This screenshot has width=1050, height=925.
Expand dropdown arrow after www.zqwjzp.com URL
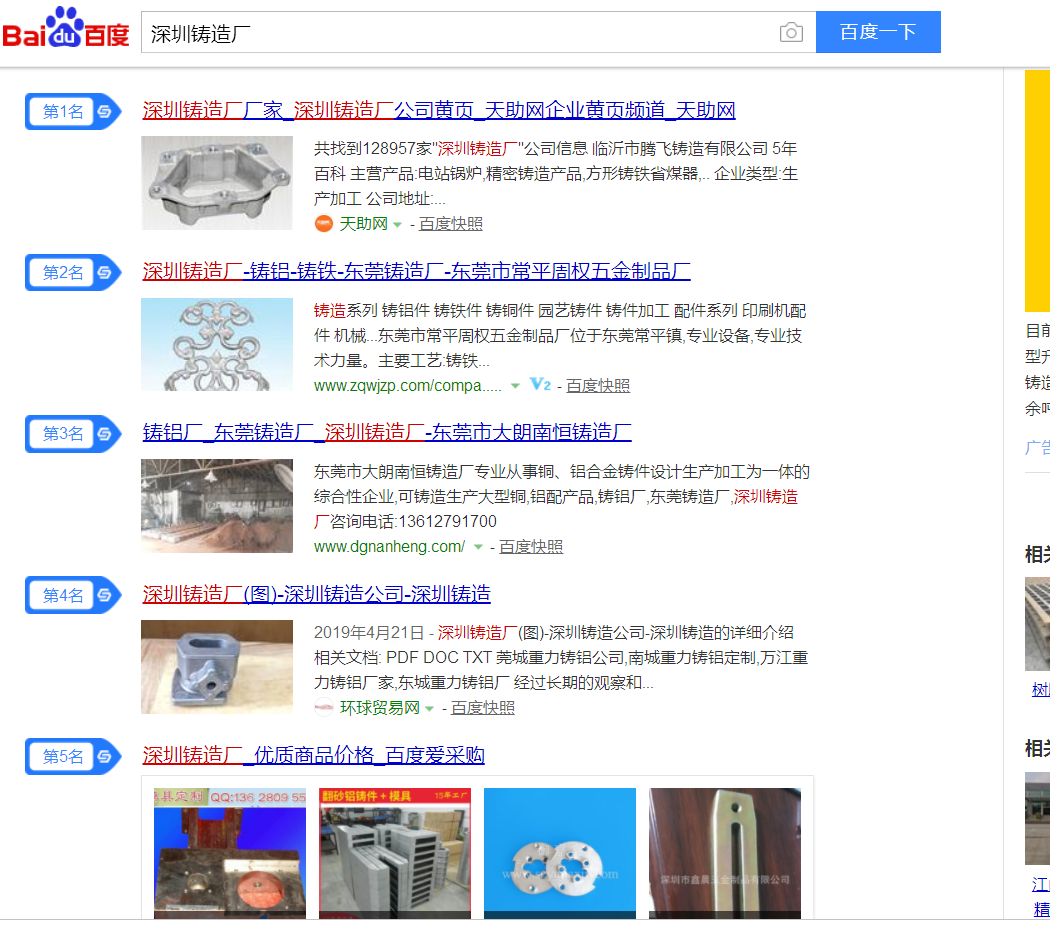(x=515, y=386)
